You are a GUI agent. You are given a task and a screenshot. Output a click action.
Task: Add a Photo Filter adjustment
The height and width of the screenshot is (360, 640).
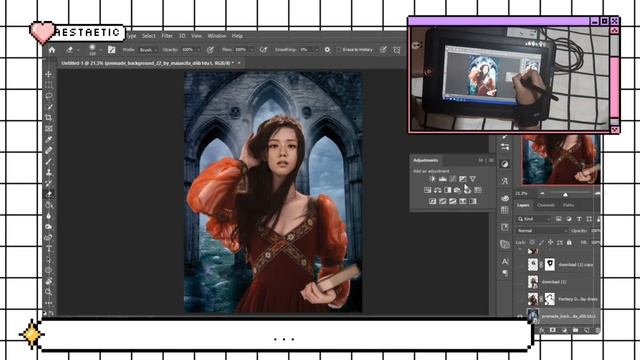click(x=458, y=190)
